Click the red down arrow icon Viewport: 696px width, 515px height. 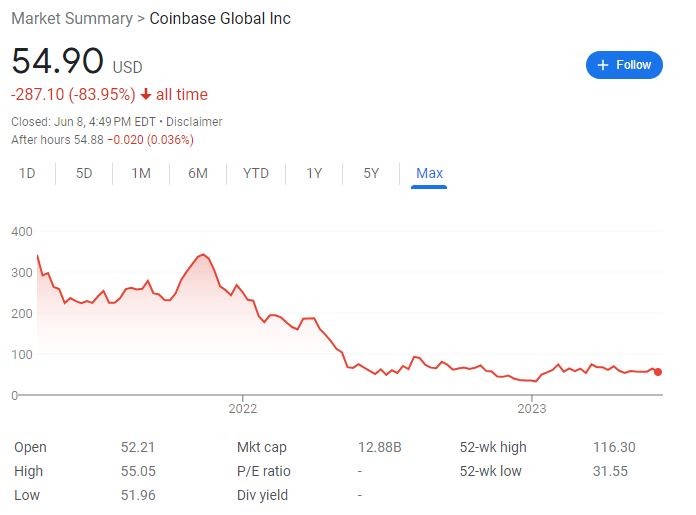tap(146, 95)
